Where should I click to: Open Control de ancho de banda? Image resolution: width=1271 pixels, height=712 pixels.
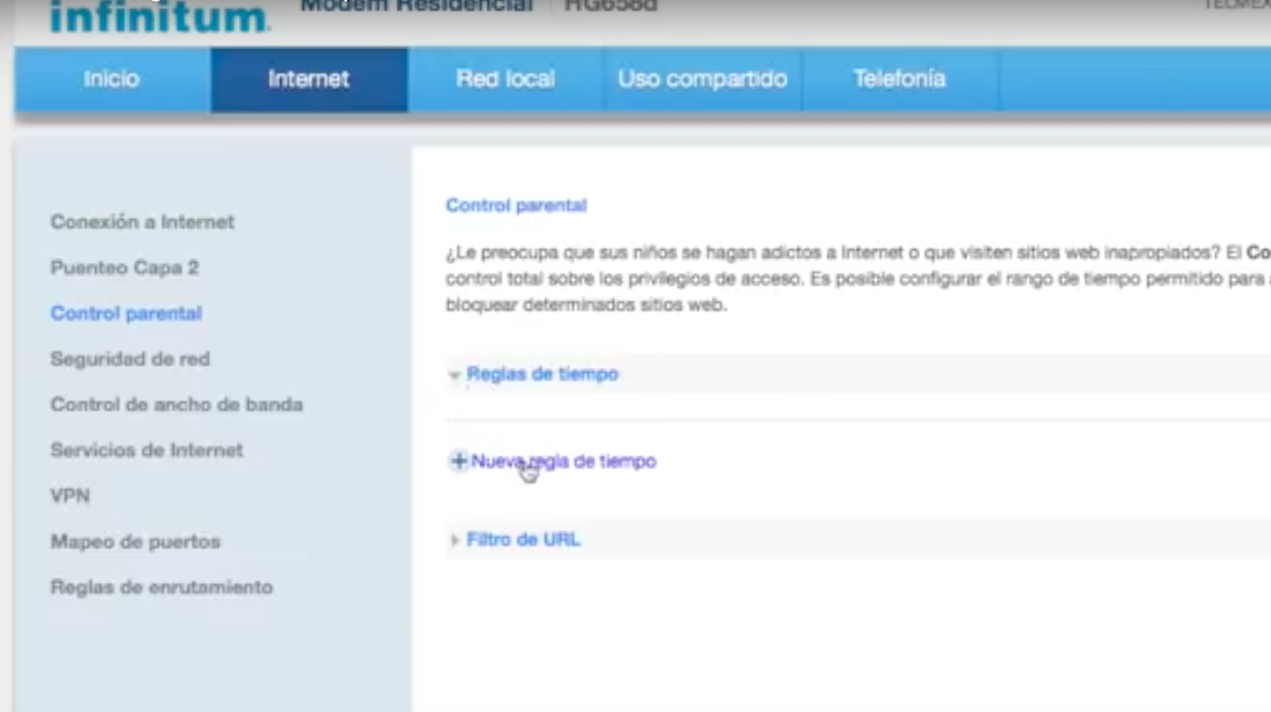(177, 404)
